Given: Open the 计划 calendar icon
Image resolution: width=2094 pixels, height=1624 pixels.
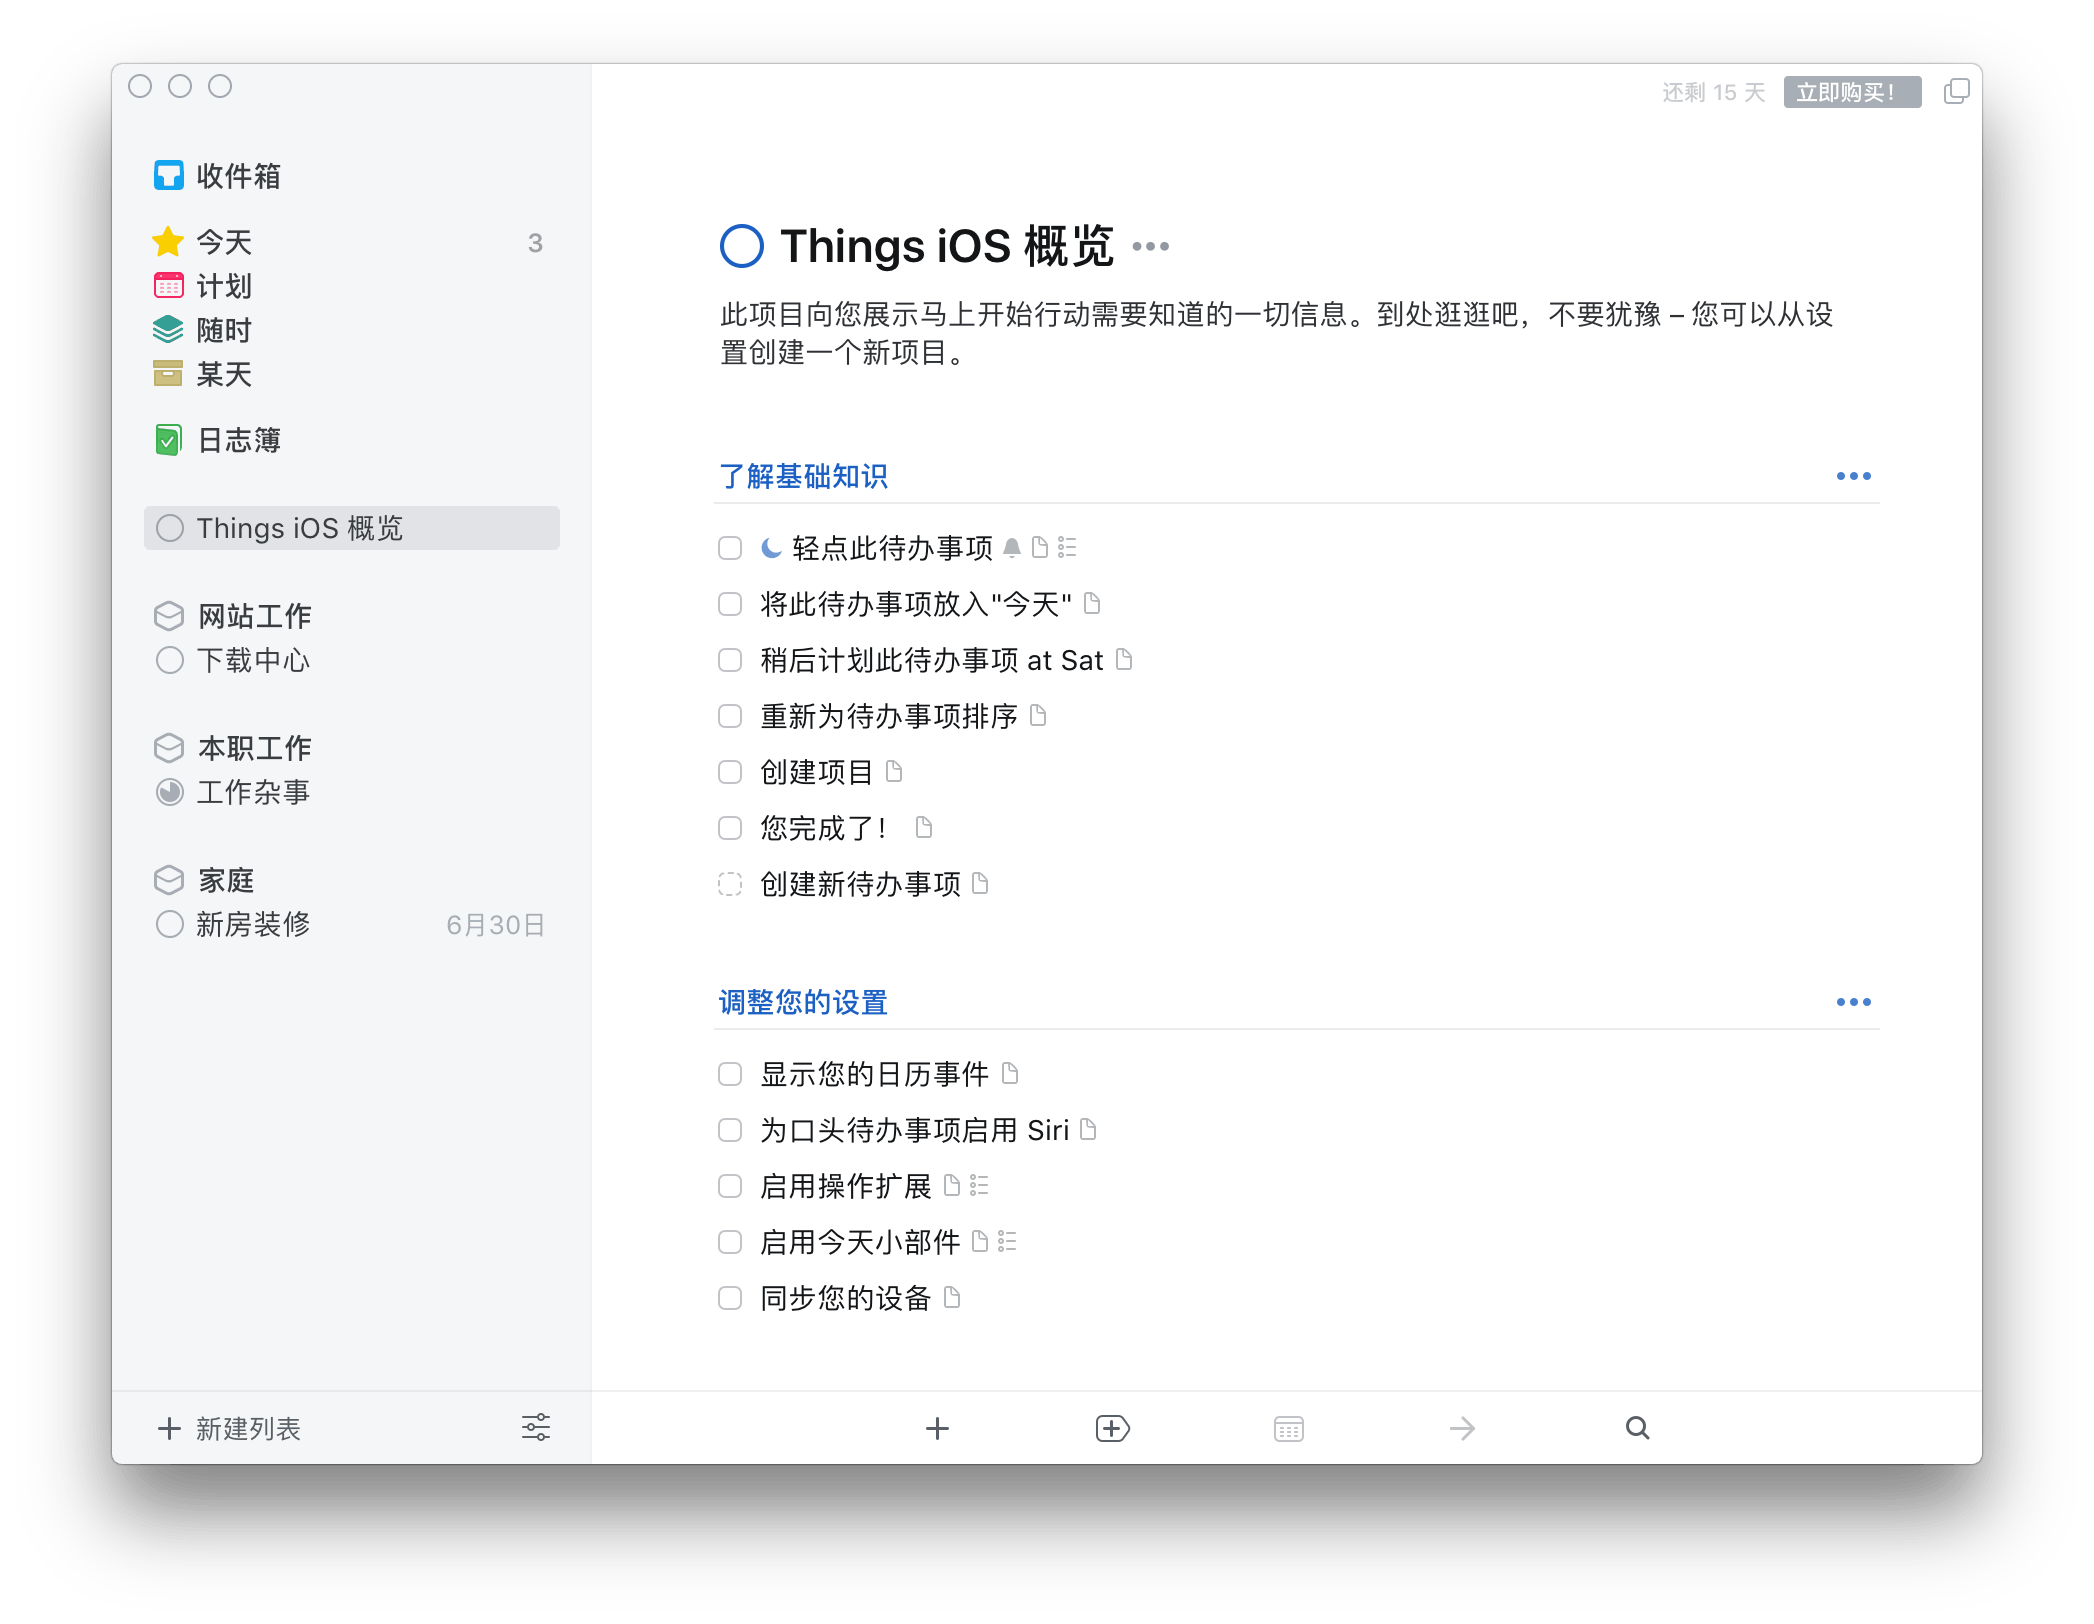Looking at the screenshot, I should [x=168, y=285].
